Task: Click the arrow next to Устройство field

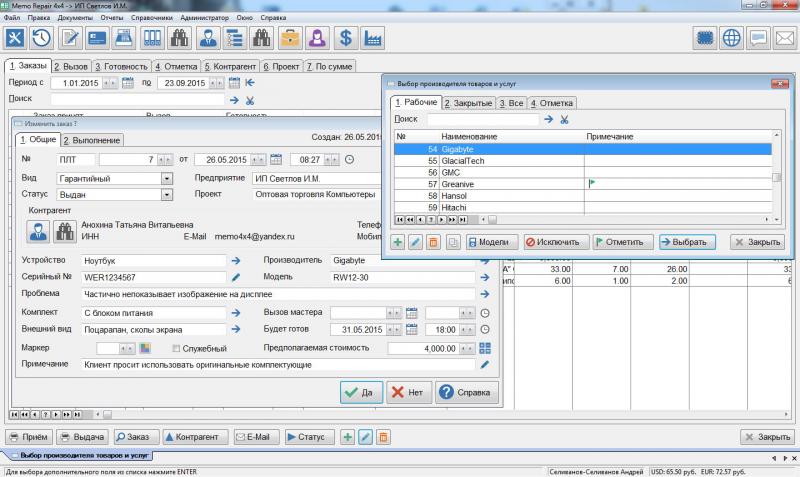Action: (236, 261)
